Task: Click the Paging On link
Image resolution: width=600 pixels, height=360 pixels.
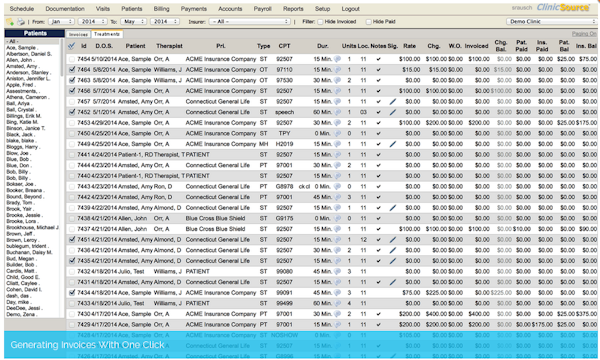Action: point(584,34)
